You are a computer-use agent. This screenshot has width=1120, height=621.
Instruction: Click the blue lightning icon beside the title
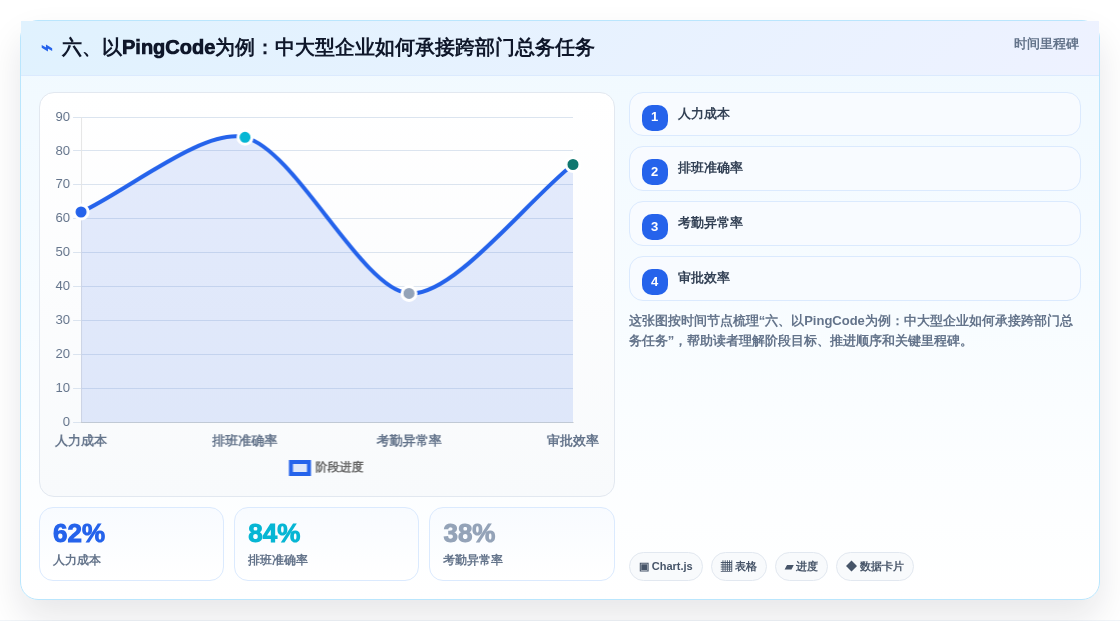[x=46, y=48]
